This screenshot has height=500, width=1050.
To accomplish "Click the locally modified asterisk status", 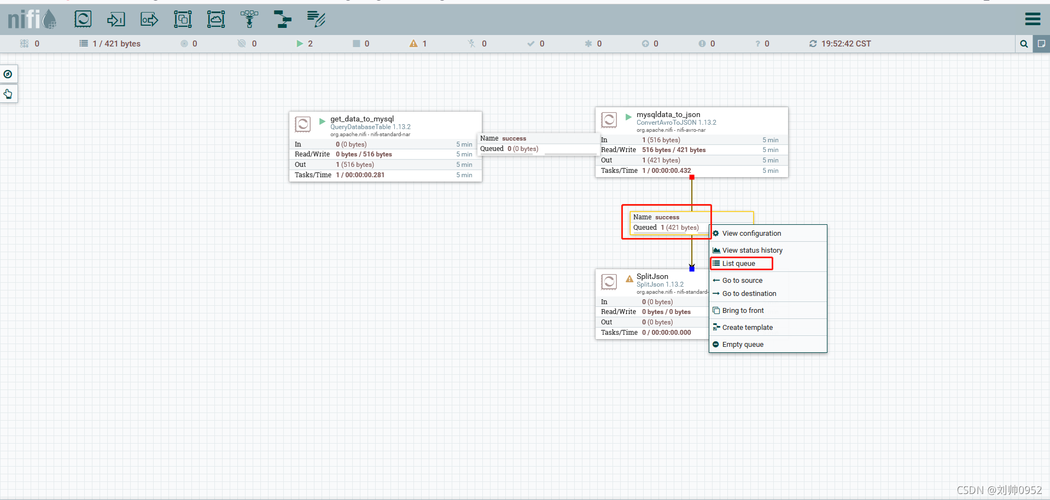I will tap(593, 44).
